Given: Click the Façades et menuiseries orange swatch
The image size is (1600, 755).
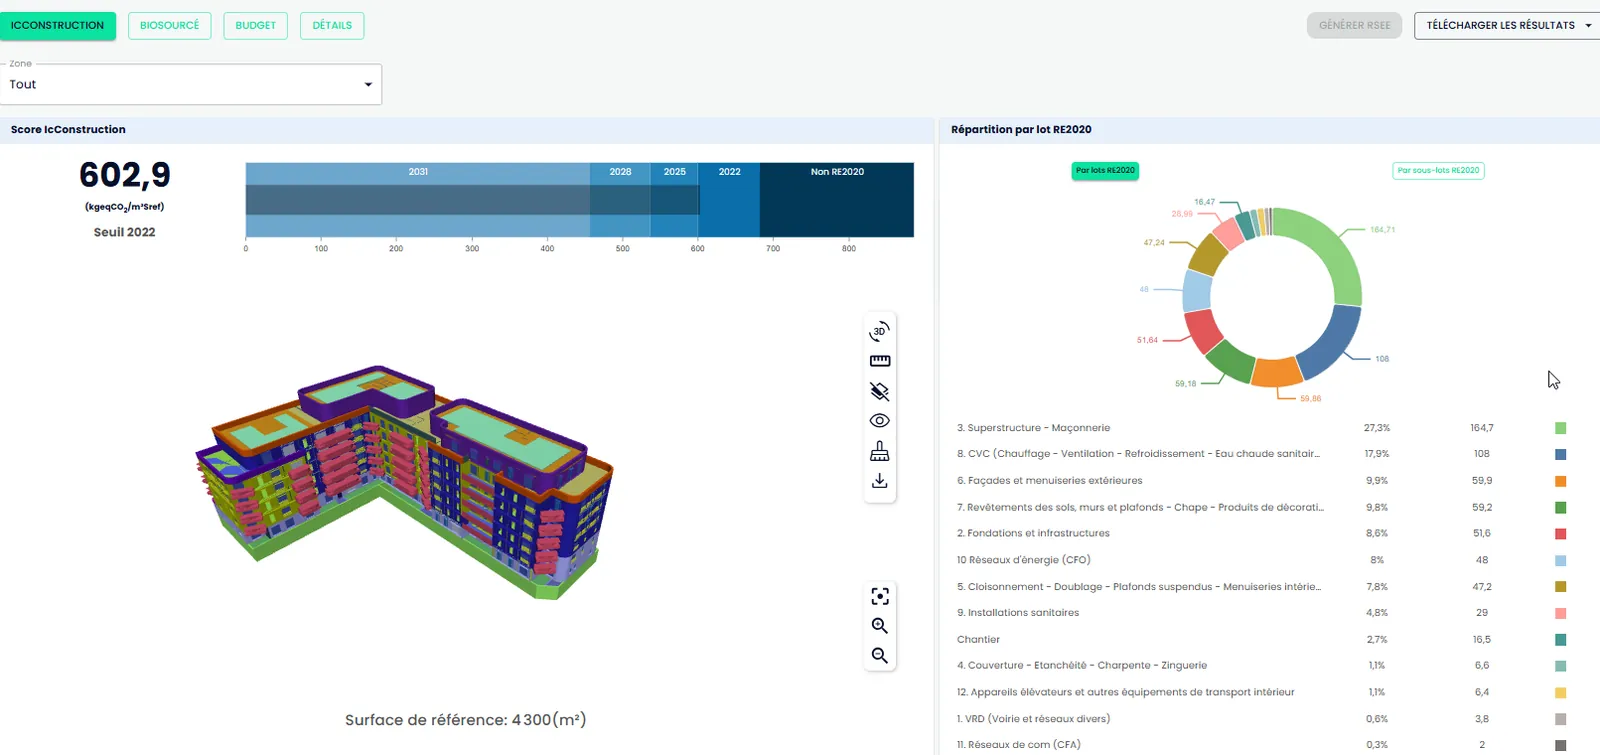Looking at the screenshot, I should pyautogui.click(x=1560, y=481).
